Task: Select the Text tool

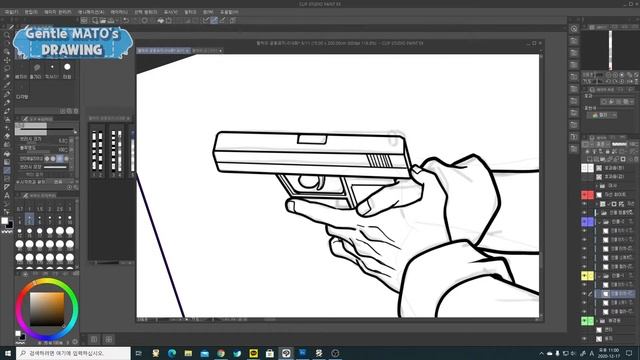Action: click(x=7, y=196)
